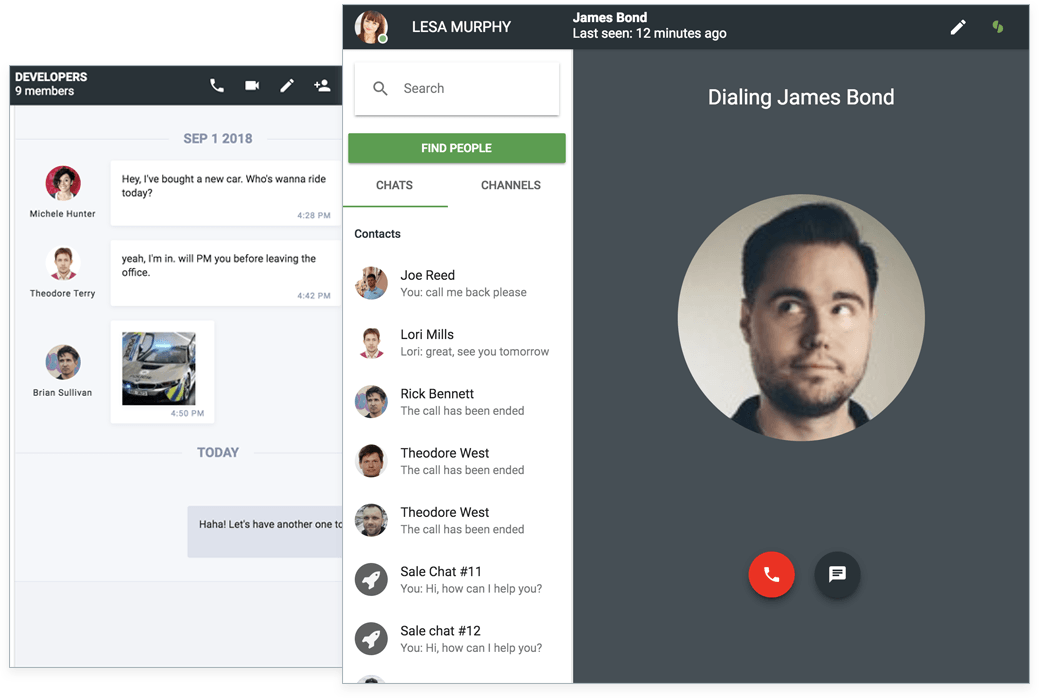The width and height of the screenshot is (1039, 698).
Task: Click Brian Sullivan's avatar in chat
Action: [63, 362]
